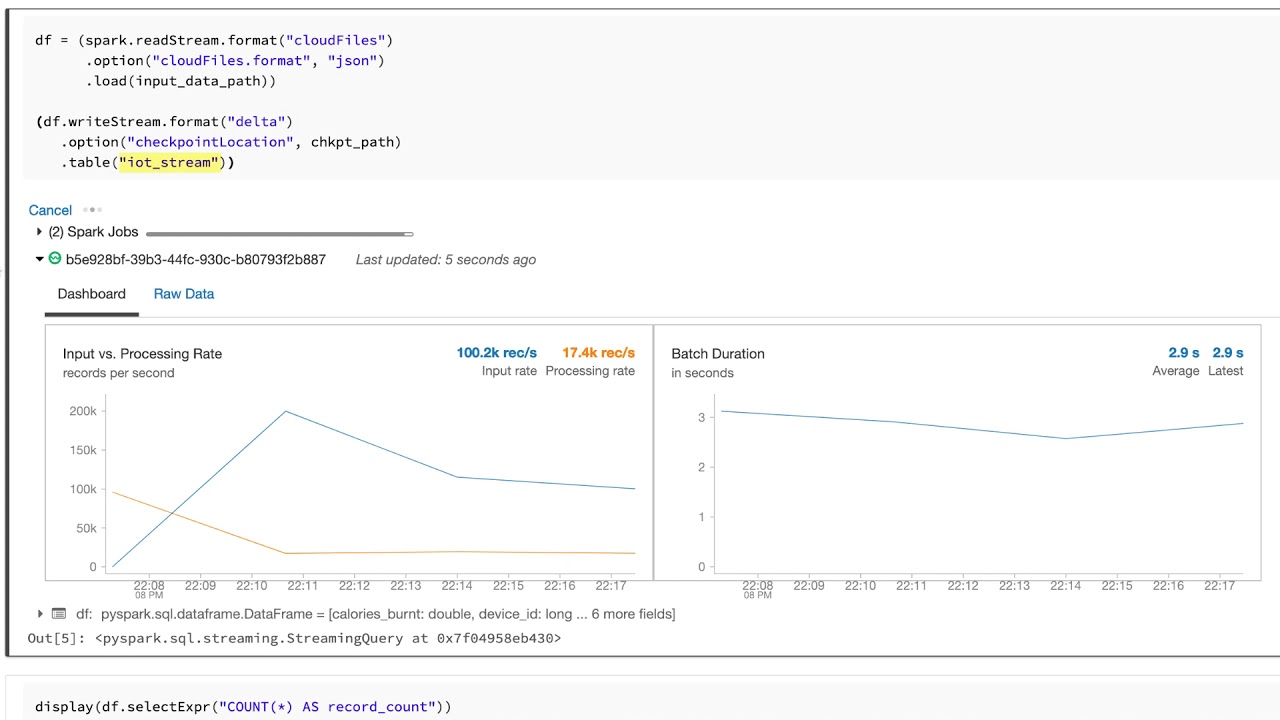Collapse the streaming query b5e928bf details
The image size is (1280, 720).
pyautogui.click(x=39, y=259)
